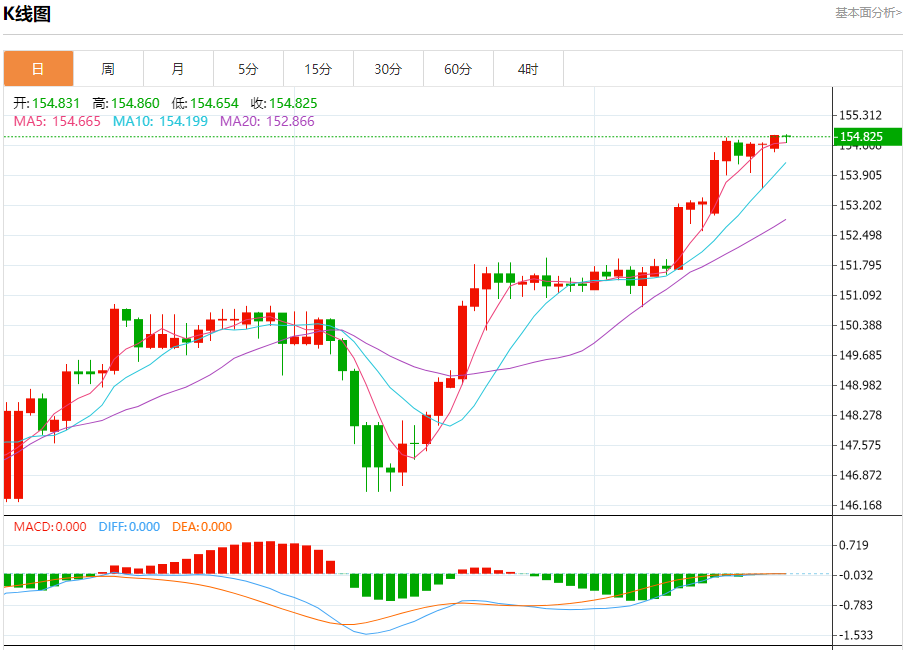
Task: Click the 155.312 price axis label
Action: pyautogui.click(x=861, y=115)
